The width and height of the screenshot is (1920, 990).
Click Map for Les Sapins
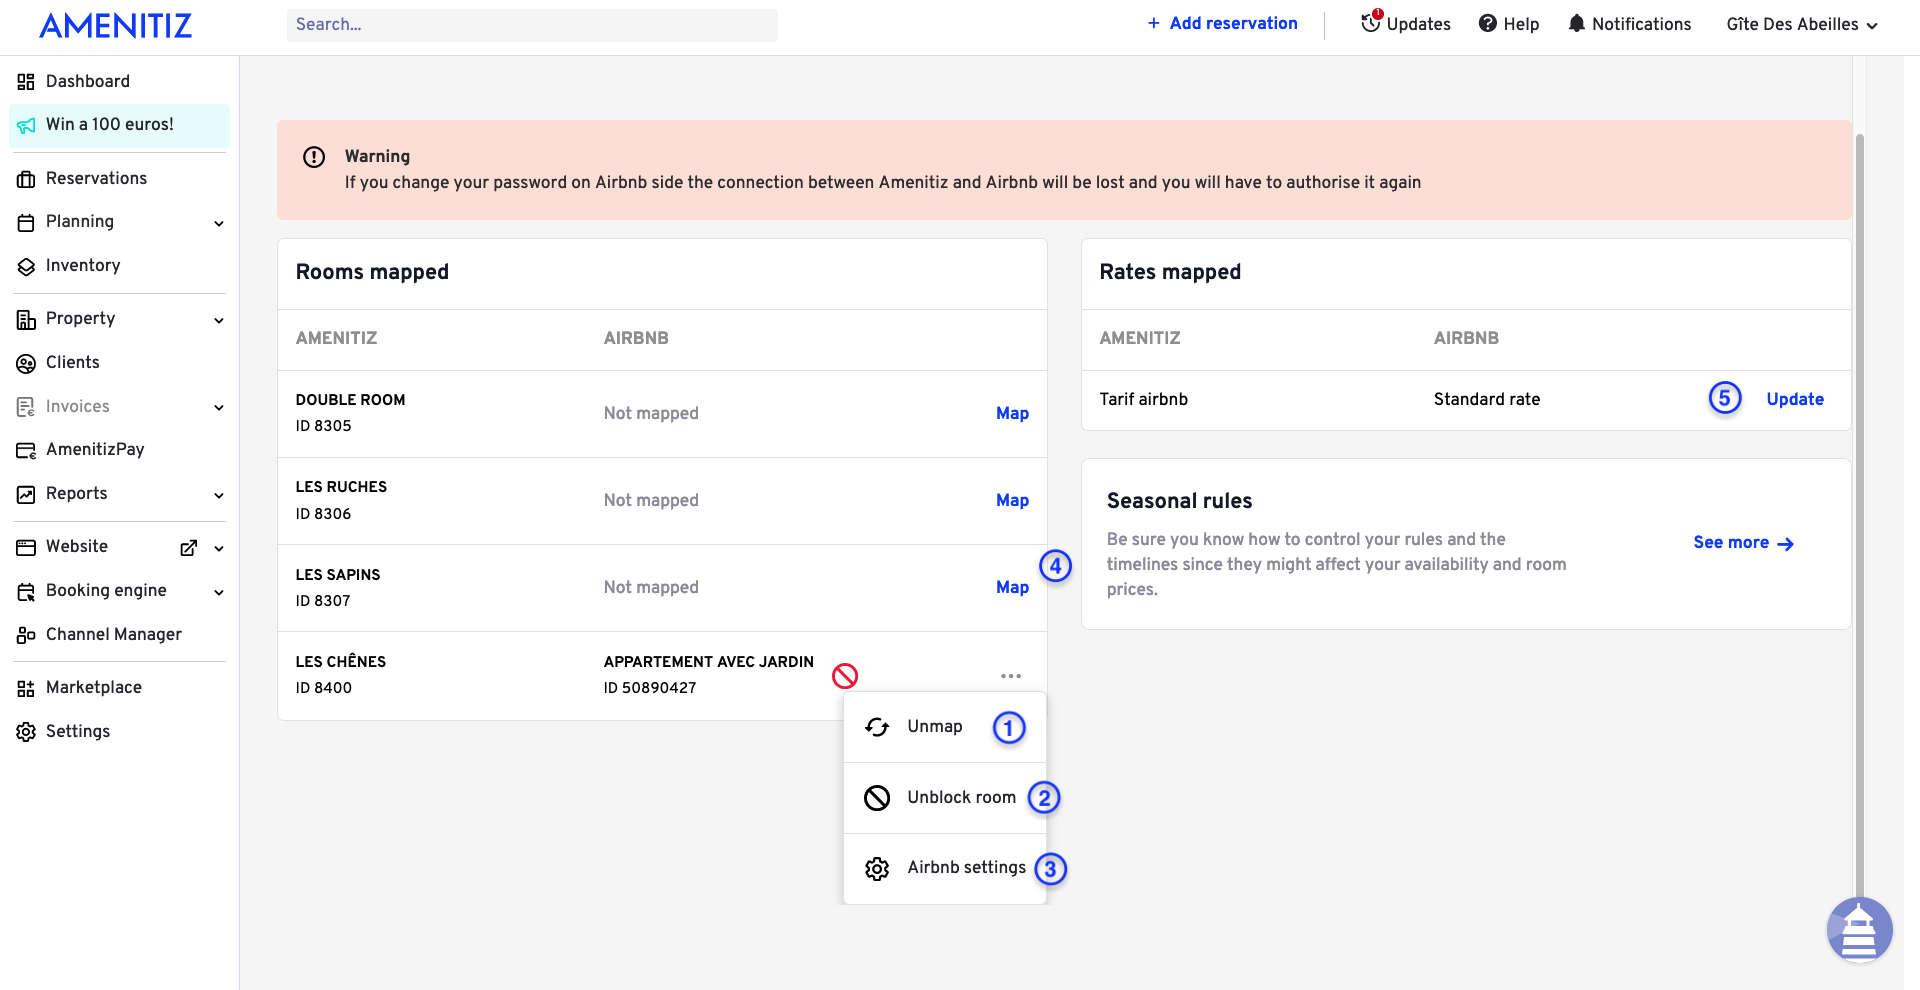(x=1012, y=587)
